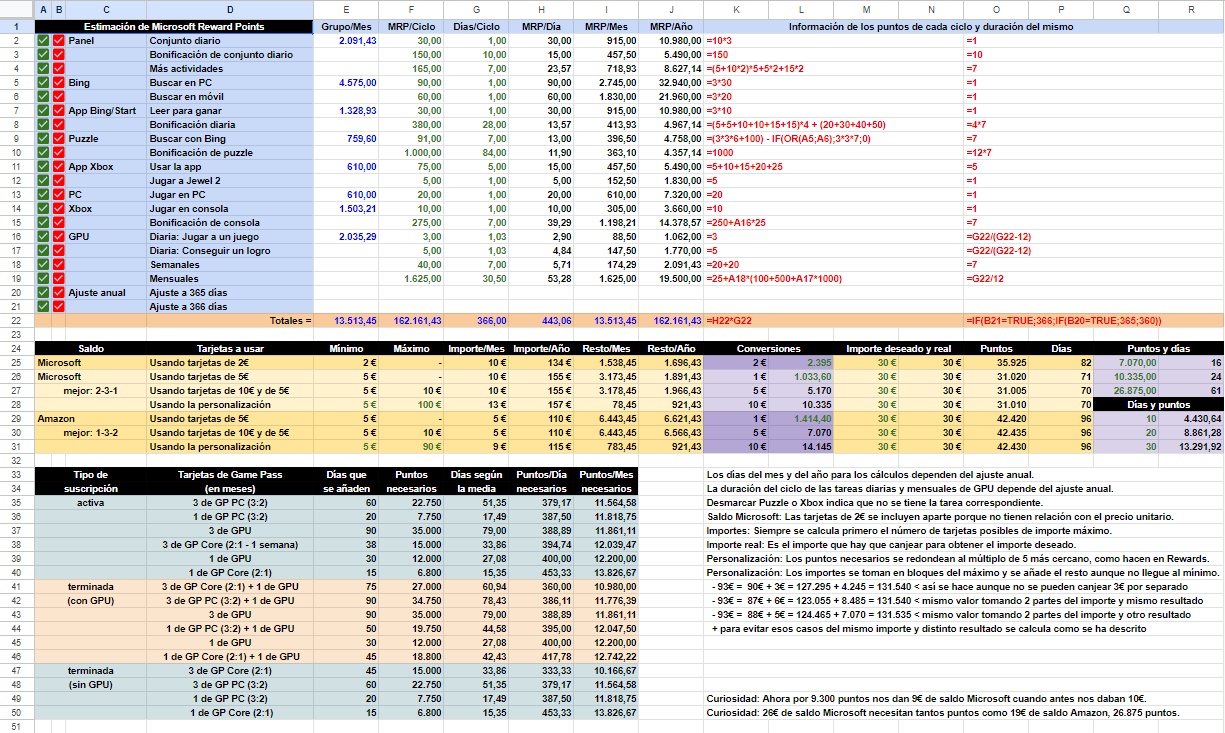Select '3 de GP Core (2:1) + 1 de GPU' cell
The width and height of the screenshot is (1225, 733).
click(x=231, y=586)
